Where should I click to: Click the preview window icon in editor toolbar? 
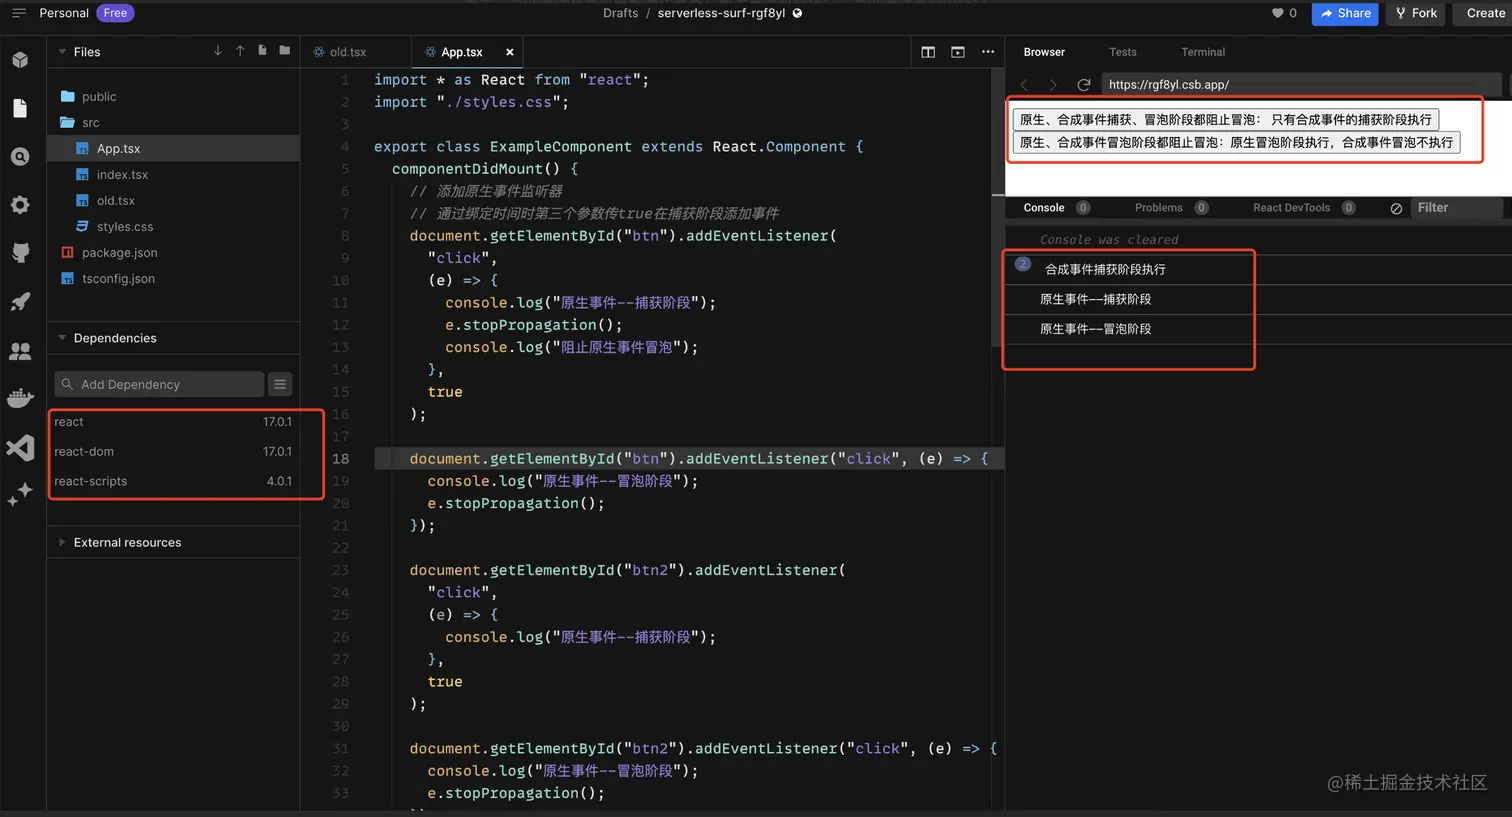point(958,52)
